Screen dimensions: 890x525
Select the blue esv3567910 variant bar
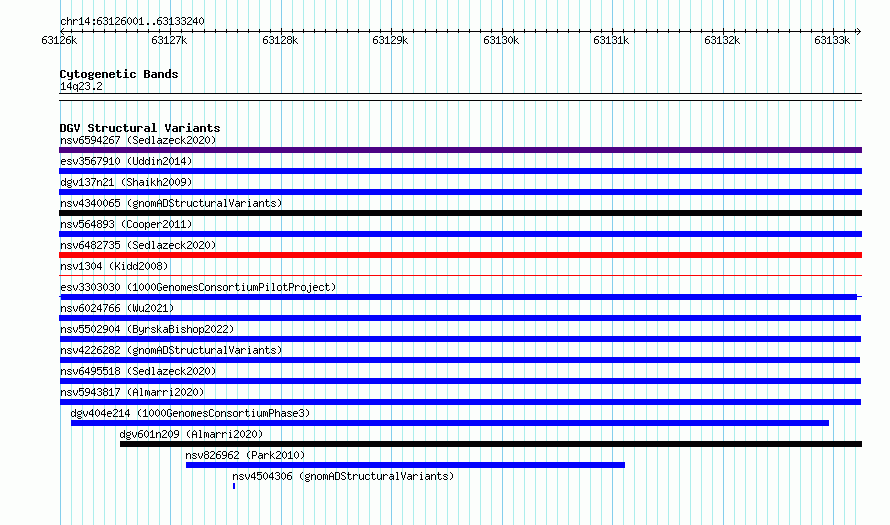[460, 171]
